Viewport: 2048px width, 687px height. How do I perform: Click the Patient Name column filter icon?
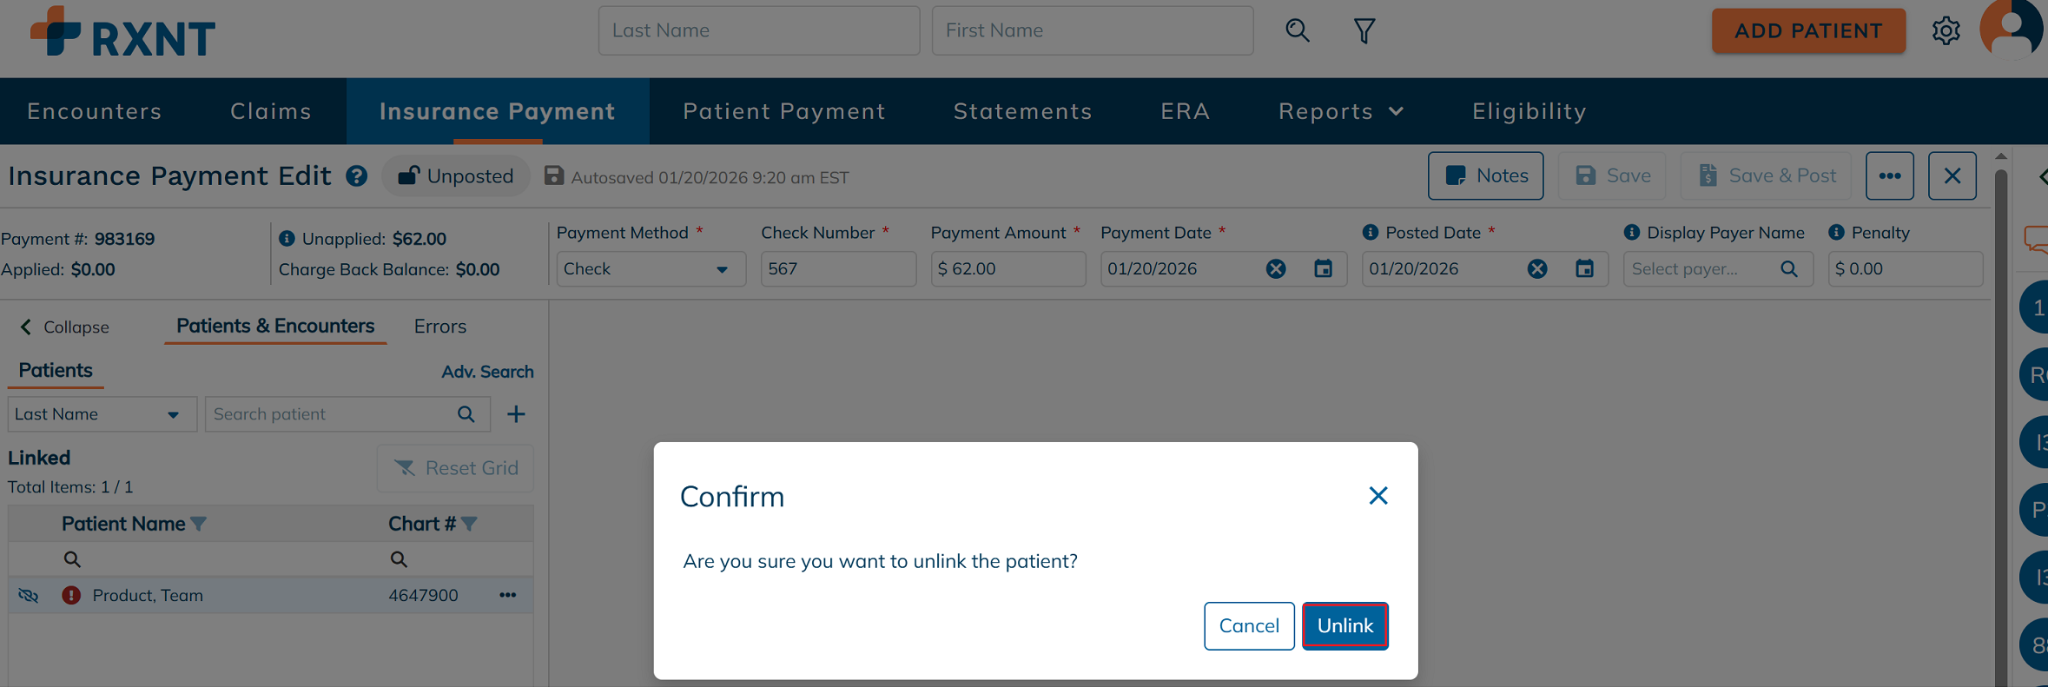click(x=199, y=524)
